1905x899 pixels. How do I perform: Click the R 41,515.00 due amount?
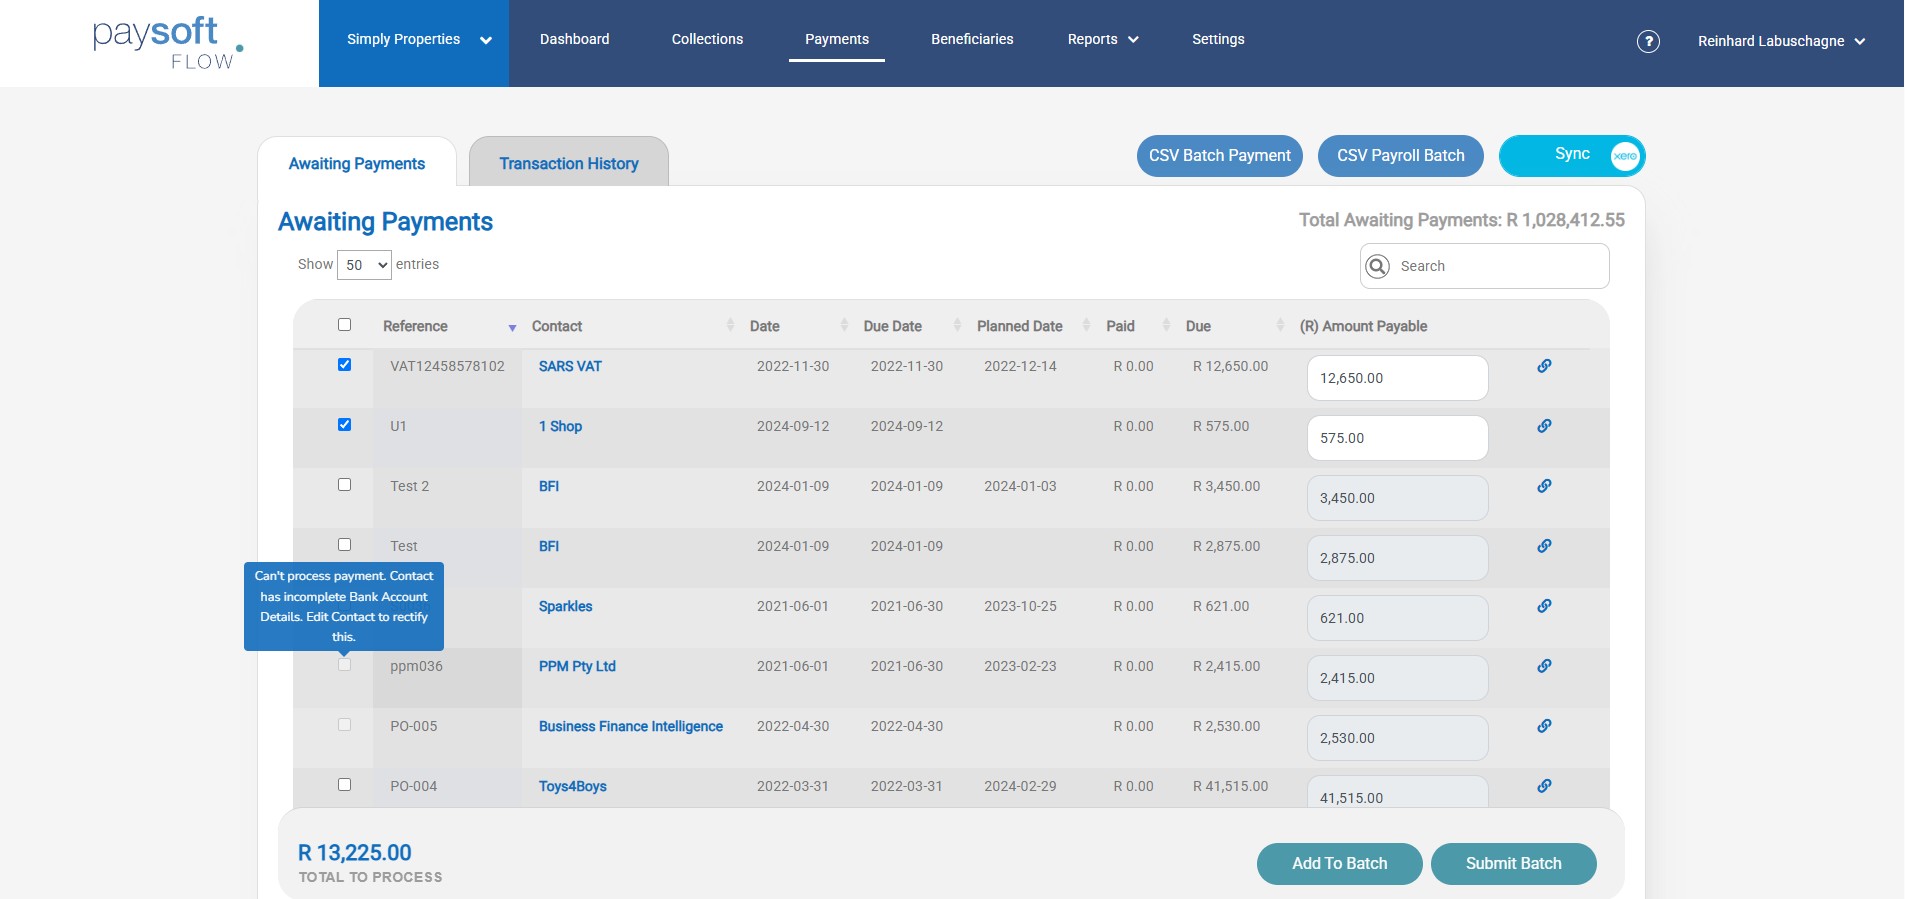[x=1230, y=787]
